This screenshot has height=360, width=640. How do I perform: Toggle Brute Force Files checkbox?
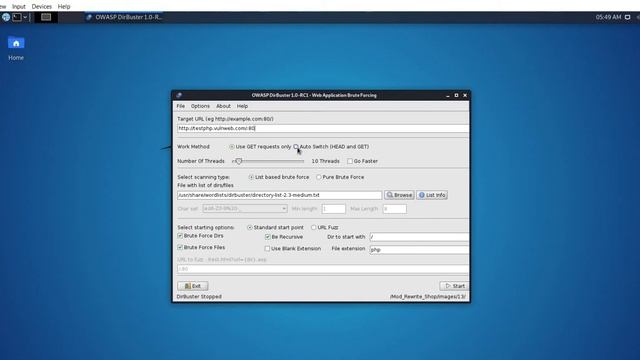coord(180,247)
